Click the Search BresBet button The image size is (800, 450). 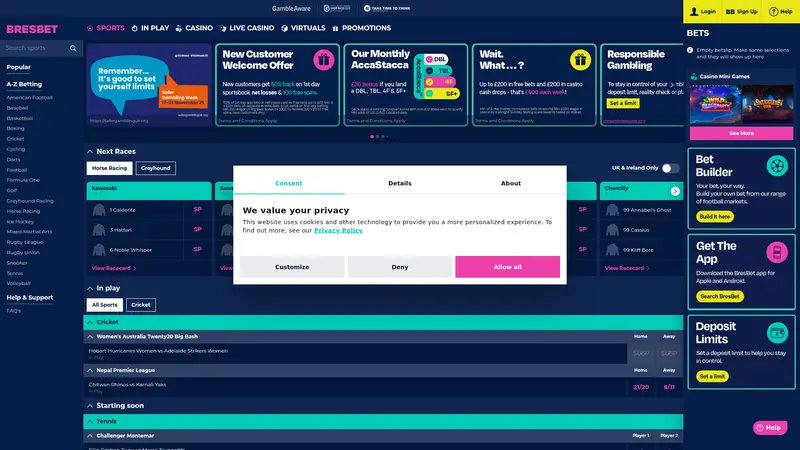[x=720, y=296]
